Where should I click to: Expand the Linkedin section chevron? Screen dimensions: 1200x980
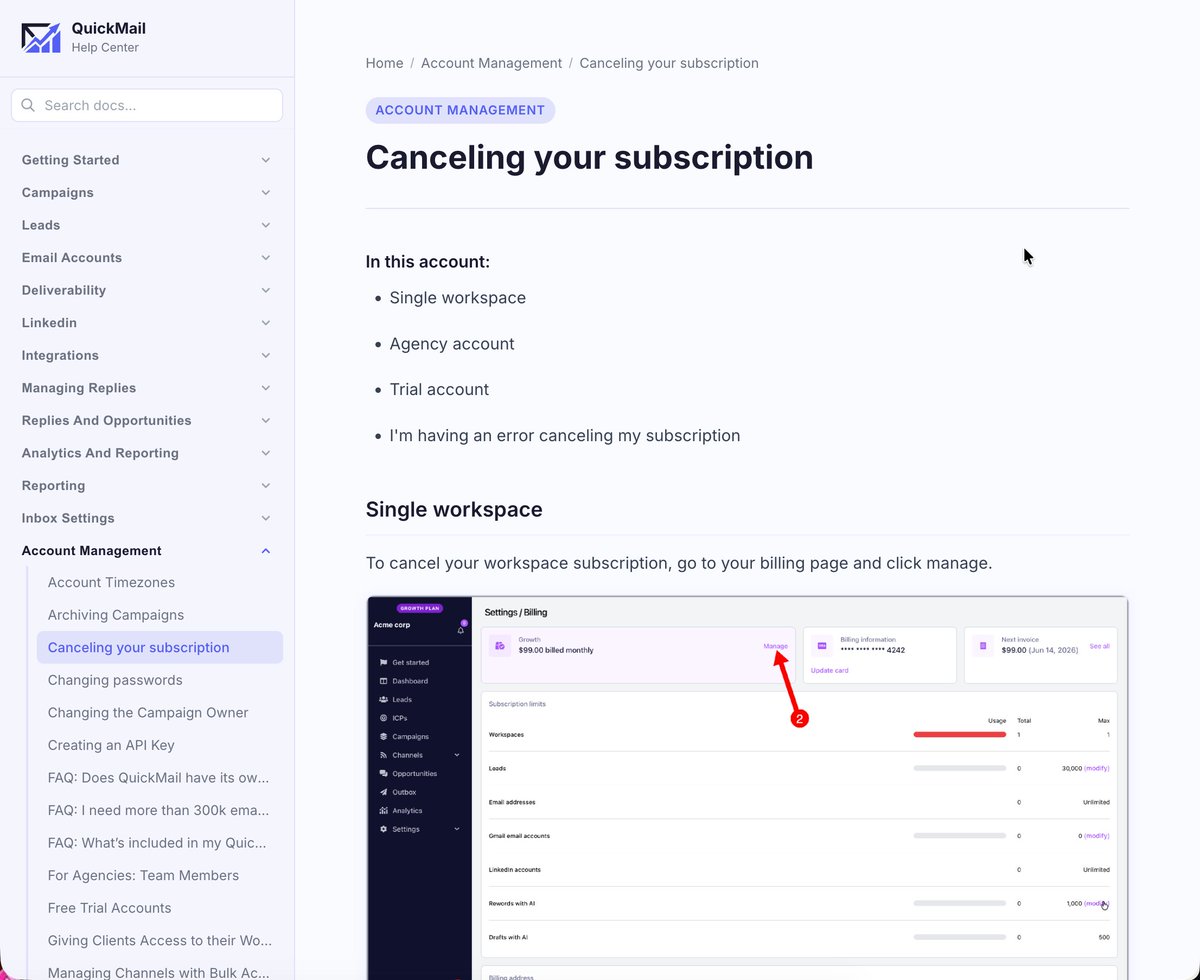coord(265,323)
